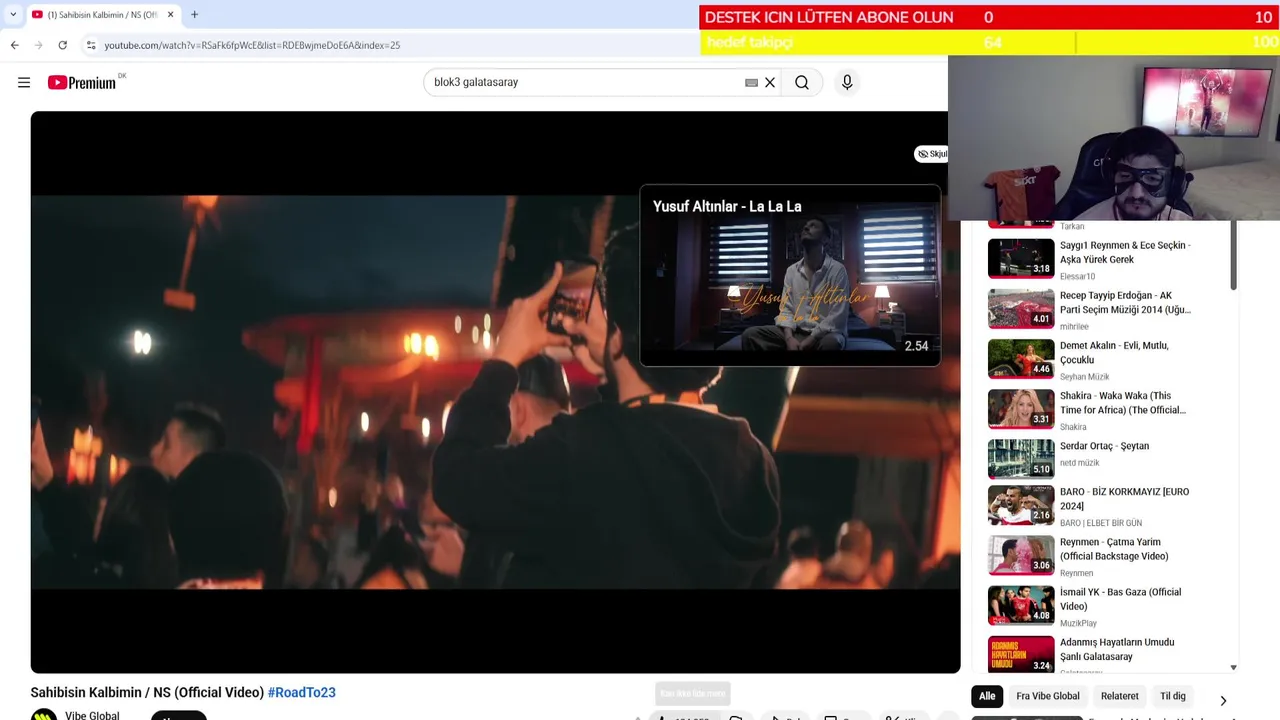Play Demet Akalın - Evli, Mutlu, Çocuklu thumbnail
This screenshot has width=1280, height=720.
pos(1021,359)
